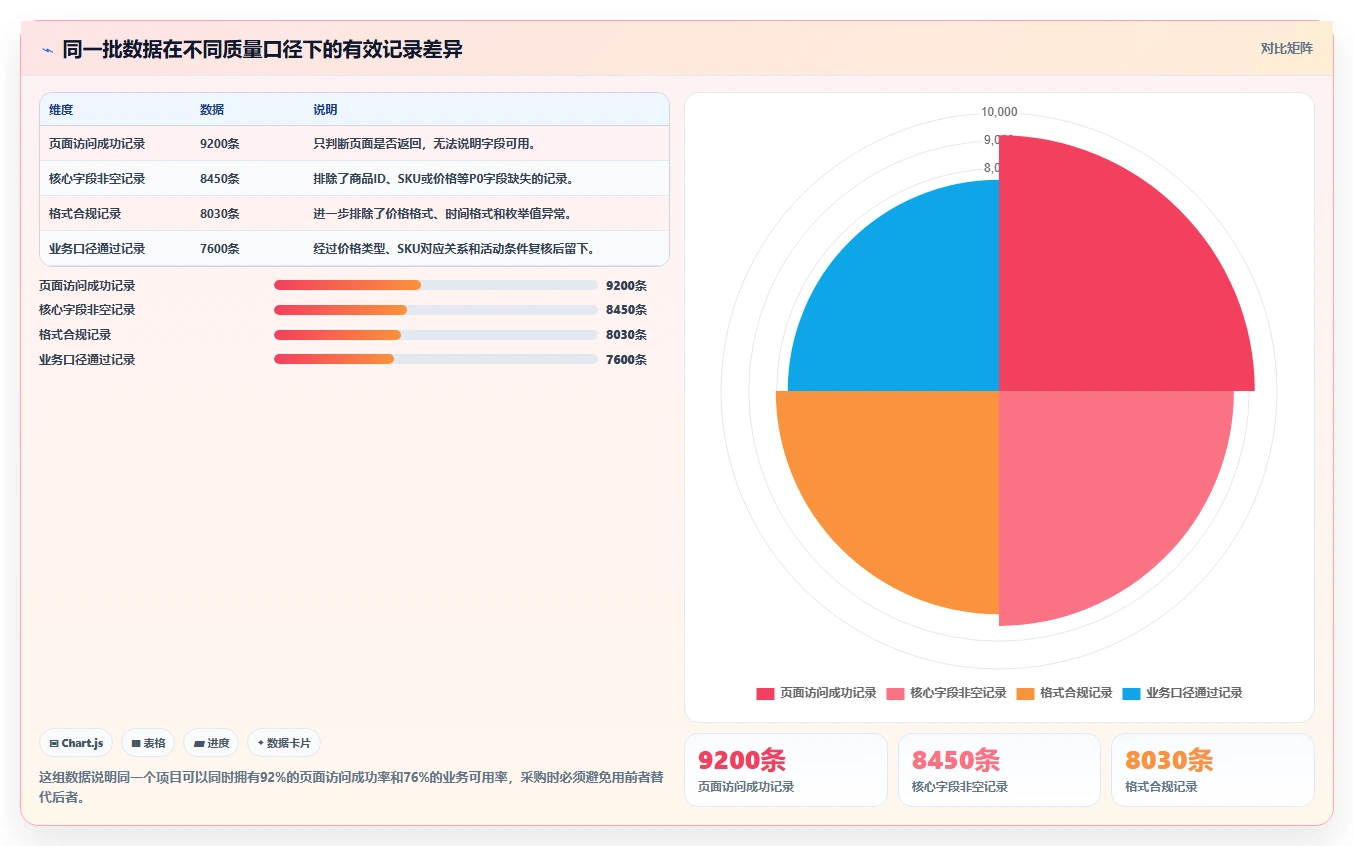Viewport: 1354px width, 846px height.
Task: Click description 进一步排除了价格格式
Action: coord(443,213)
